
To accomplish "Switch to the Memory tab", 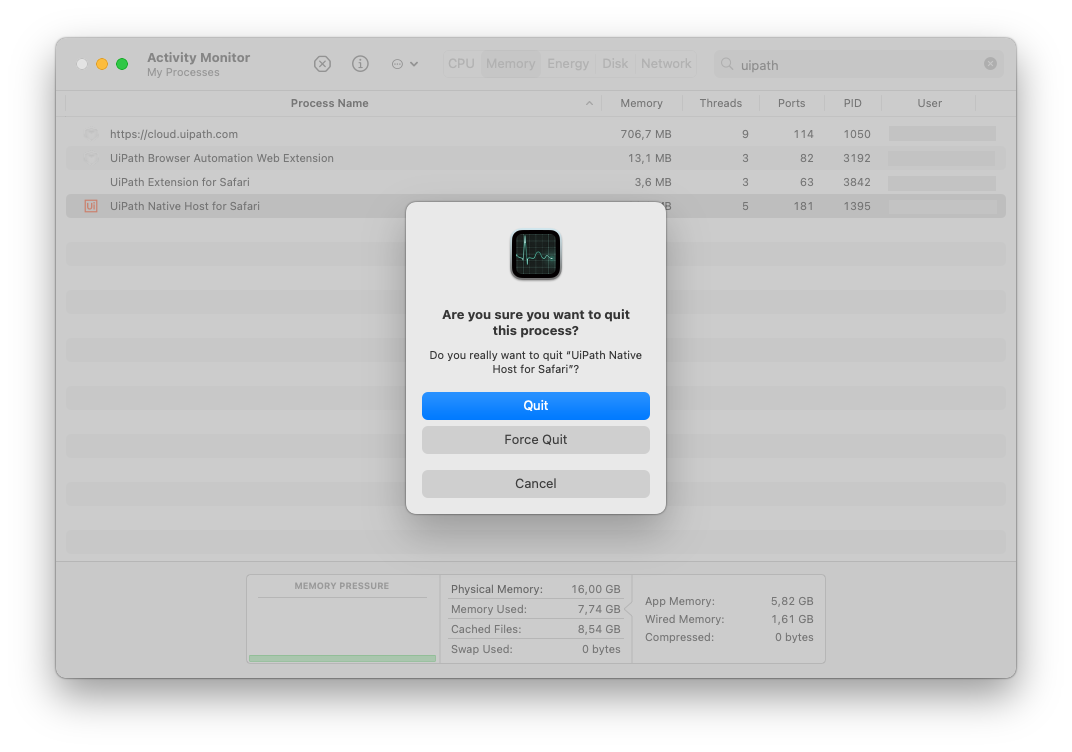I will coord(510,64).
